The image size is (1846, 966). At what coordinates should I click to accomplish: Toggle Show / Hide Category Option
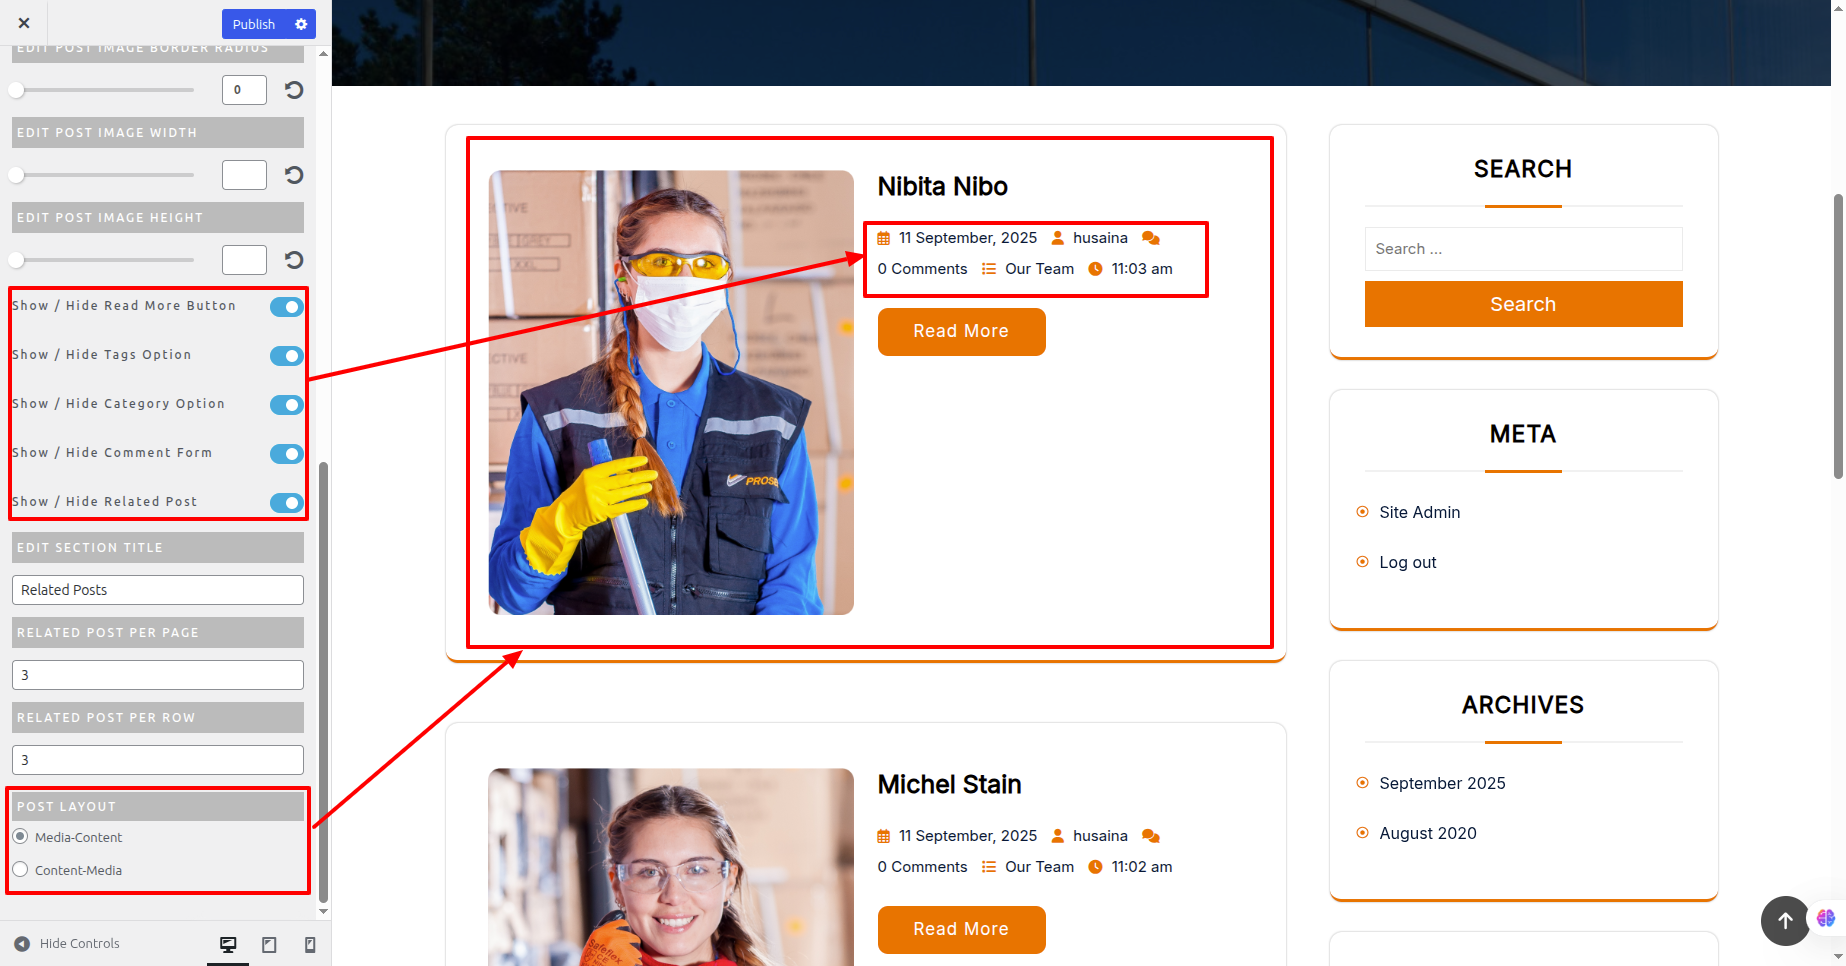click(x=287, y=405)
